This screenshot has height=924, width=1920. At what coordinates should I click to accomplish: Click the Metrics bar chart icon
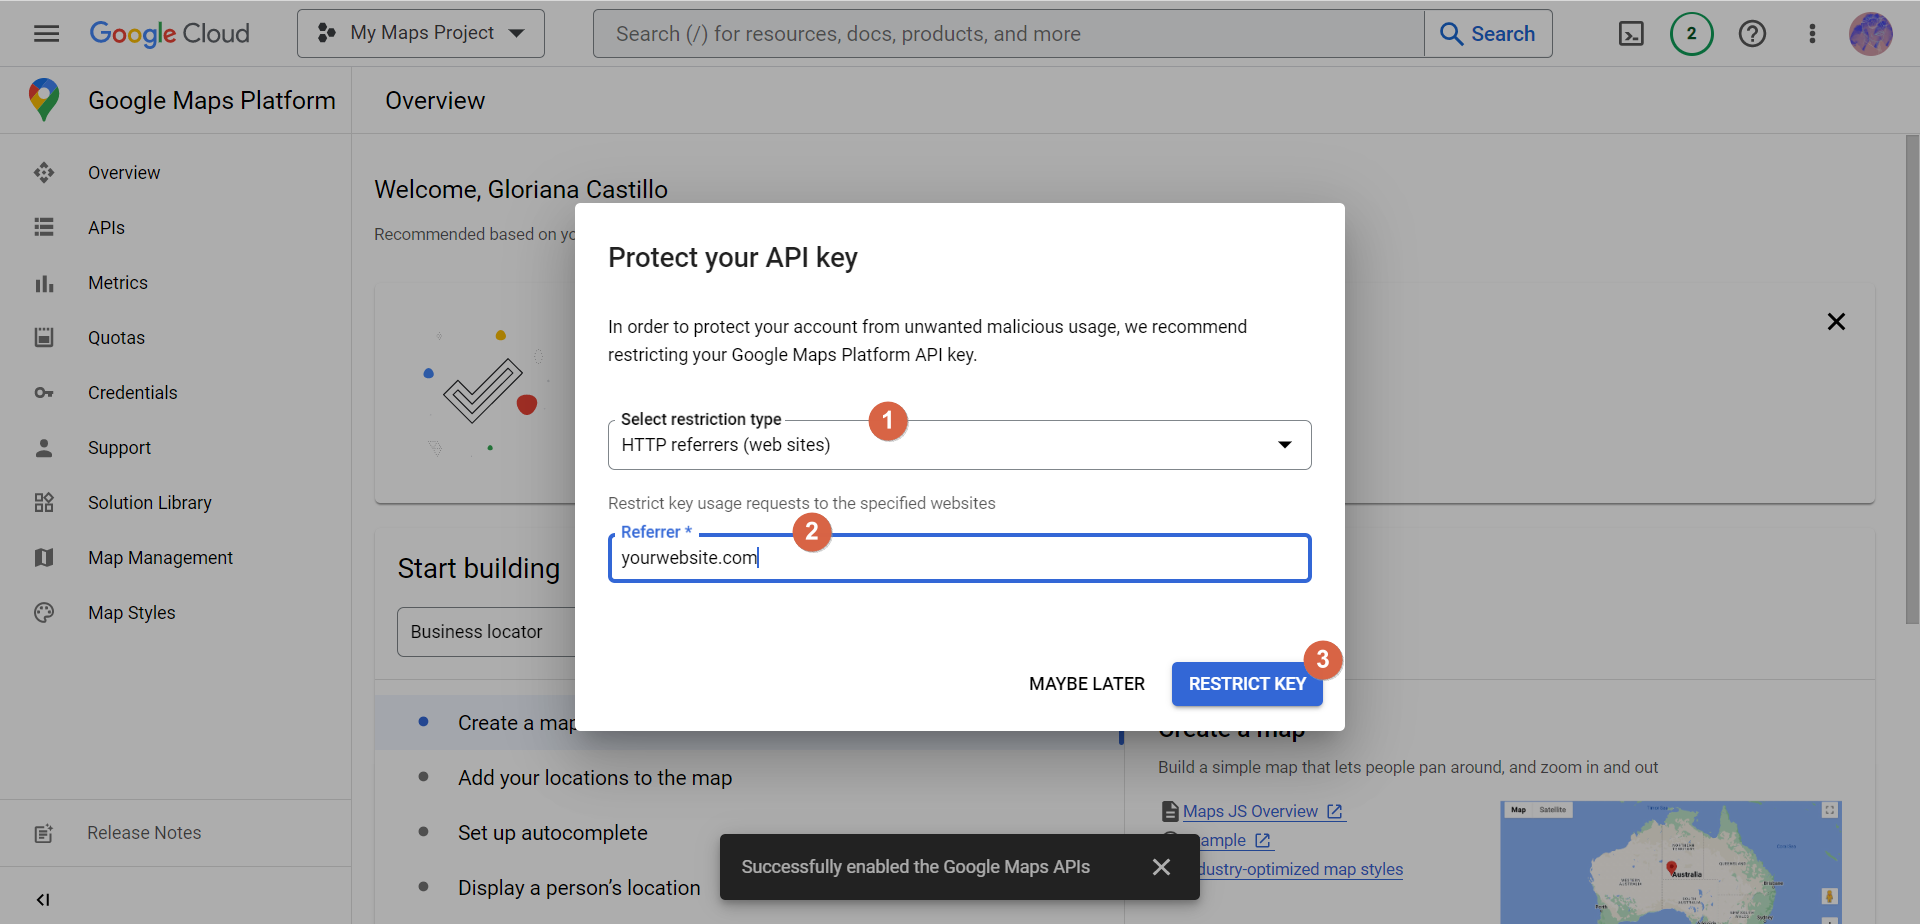(x=44, y=284)
